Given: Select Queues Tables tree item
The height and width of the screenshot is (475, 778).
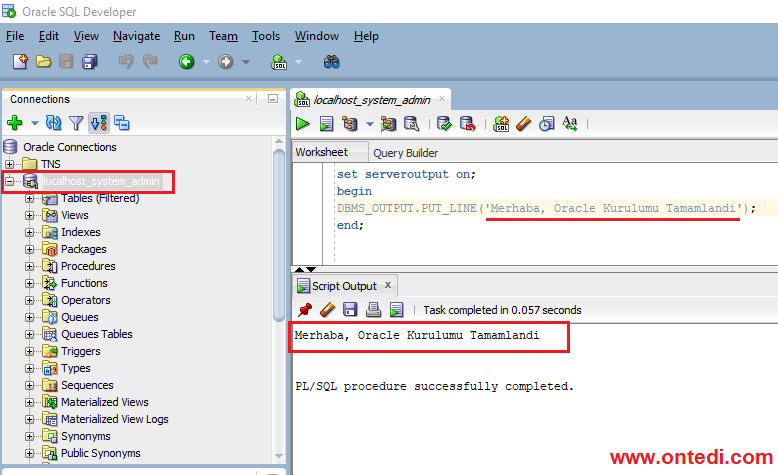Looking at the screenshot, I should [x=97, y=334].
